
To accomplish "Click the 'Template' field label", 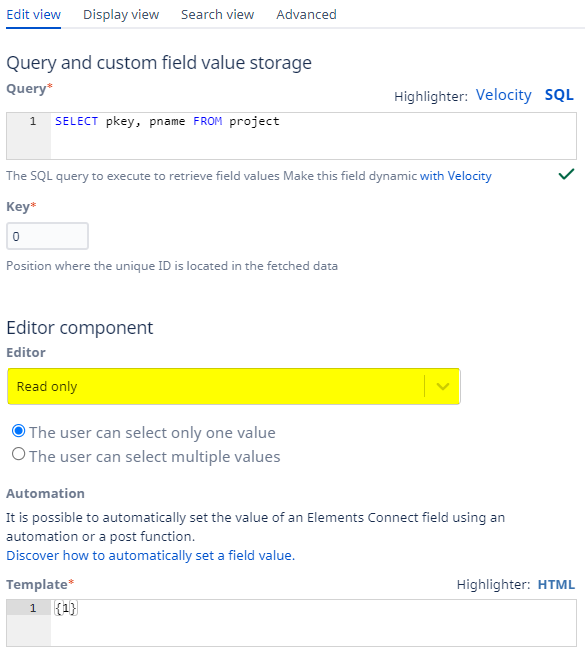I will pos(40,584).
